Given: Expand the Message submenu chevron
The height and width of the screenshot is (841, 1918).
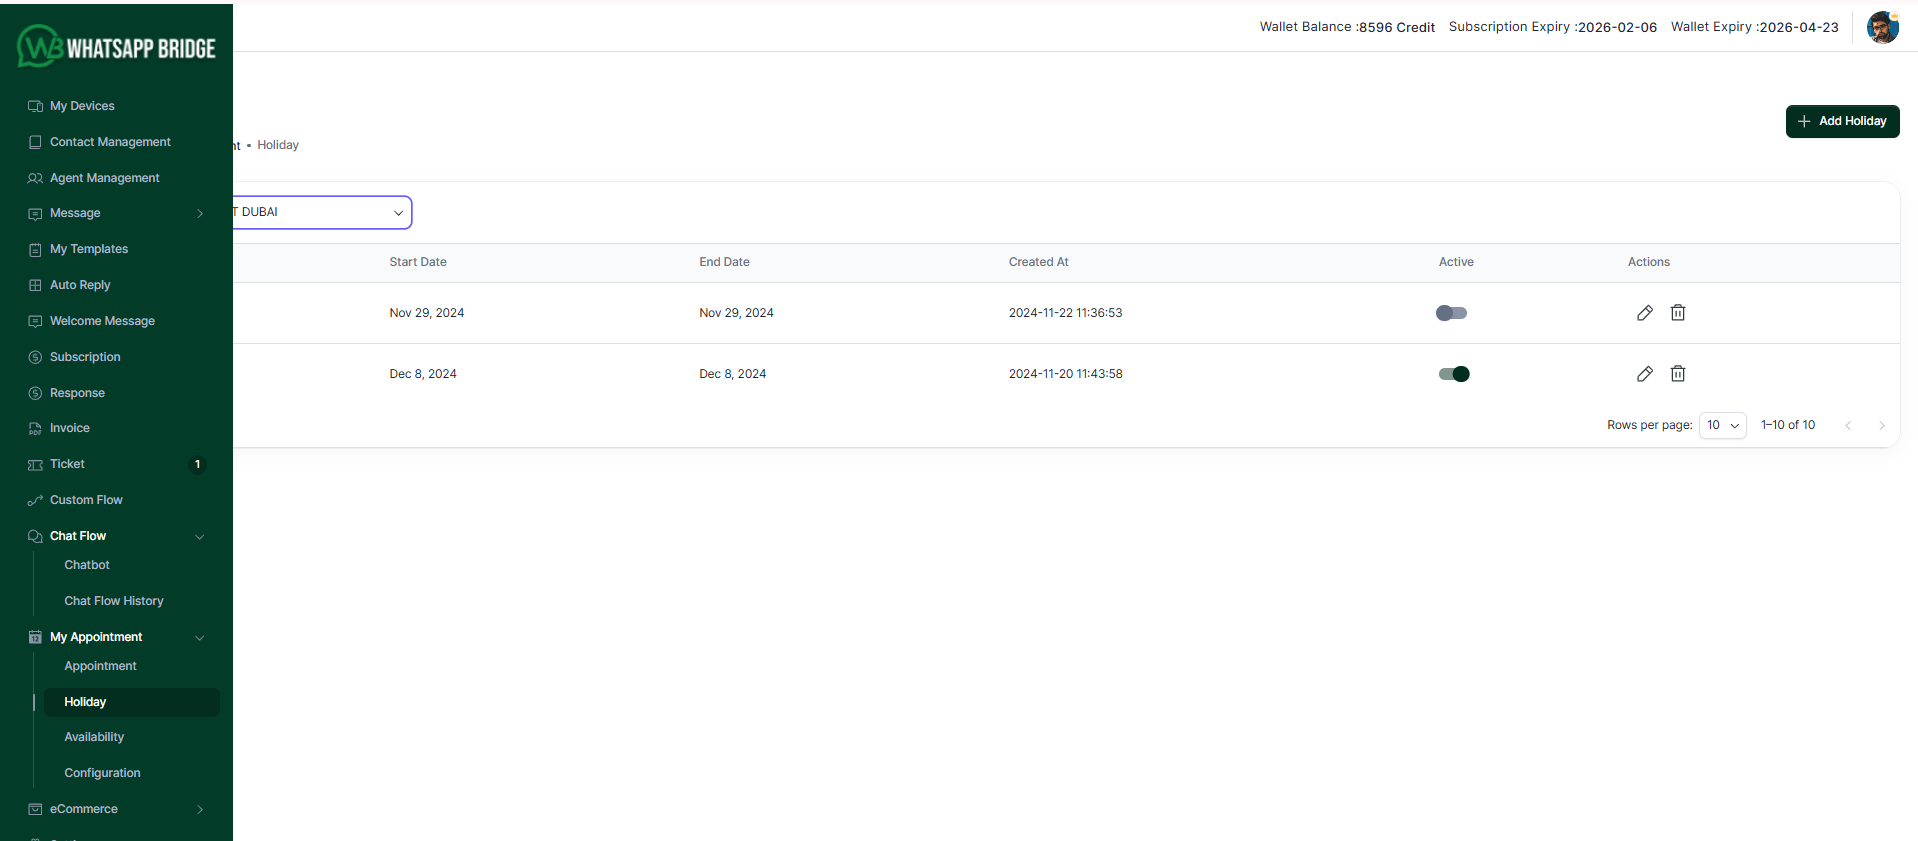Looking at the screenshot, I should pyautogui.click(x=200, y=214).
